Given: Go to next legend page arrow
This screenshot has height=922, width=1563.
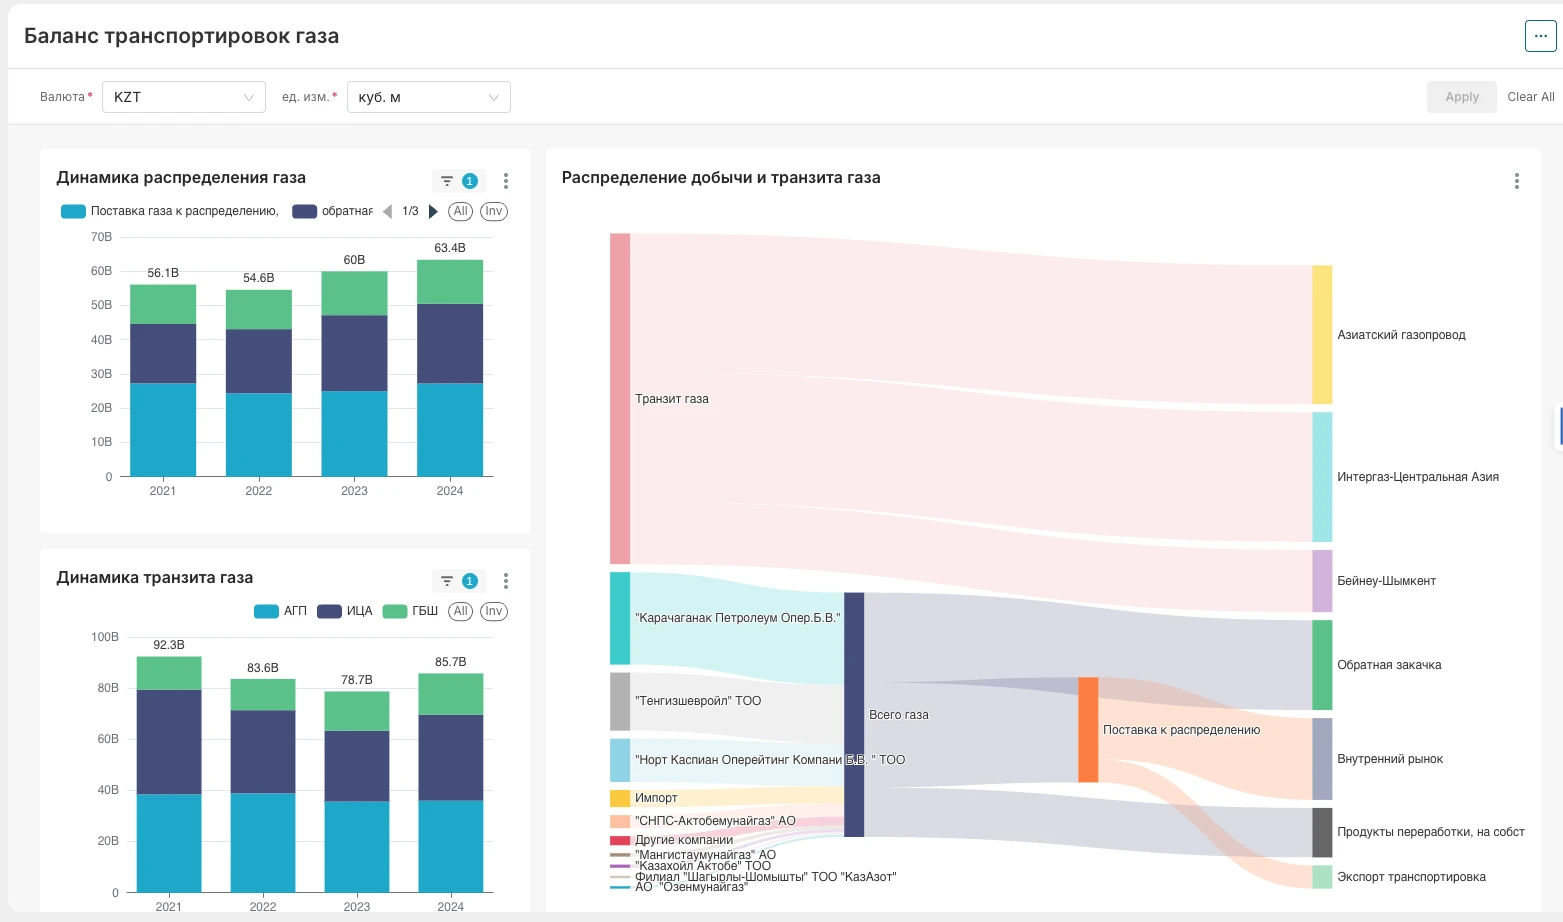Looking at the screenshot, I should coord(433,211).
